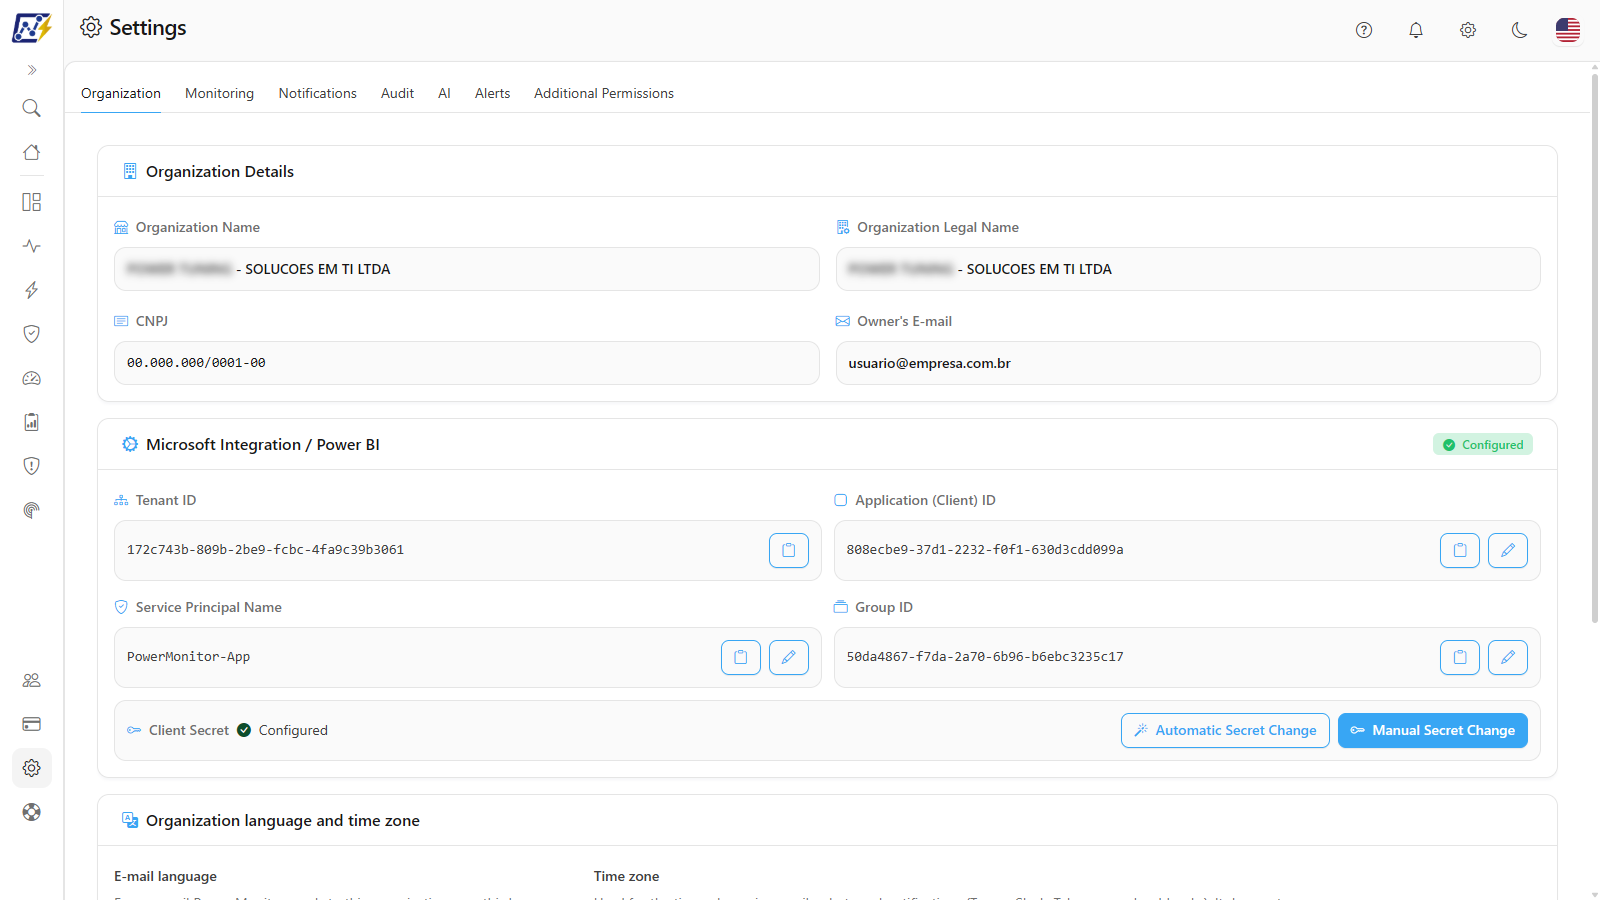This screenshot has height=900, width=1600.
Task: Copy the Service Principal Name
Action: [741, 657]
